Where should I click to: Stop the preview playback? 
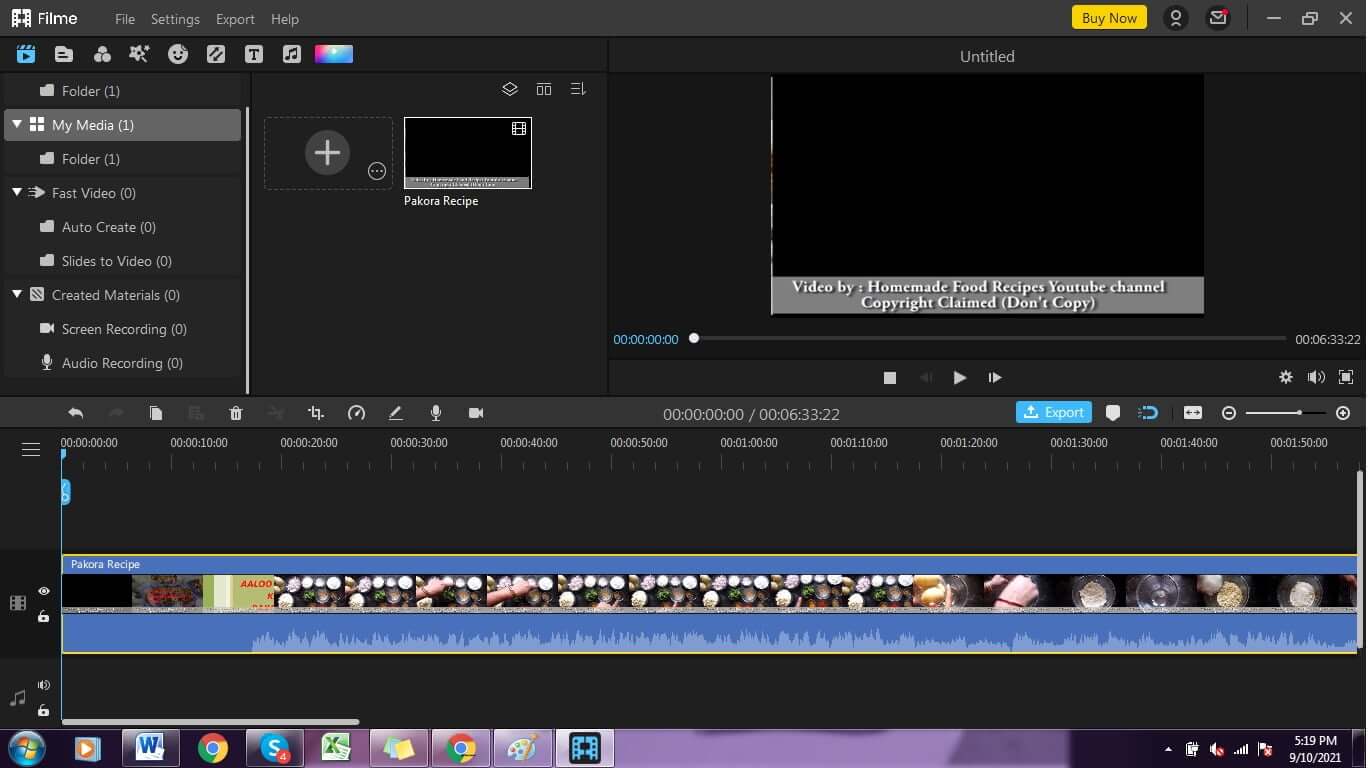(x=890, y=378)
